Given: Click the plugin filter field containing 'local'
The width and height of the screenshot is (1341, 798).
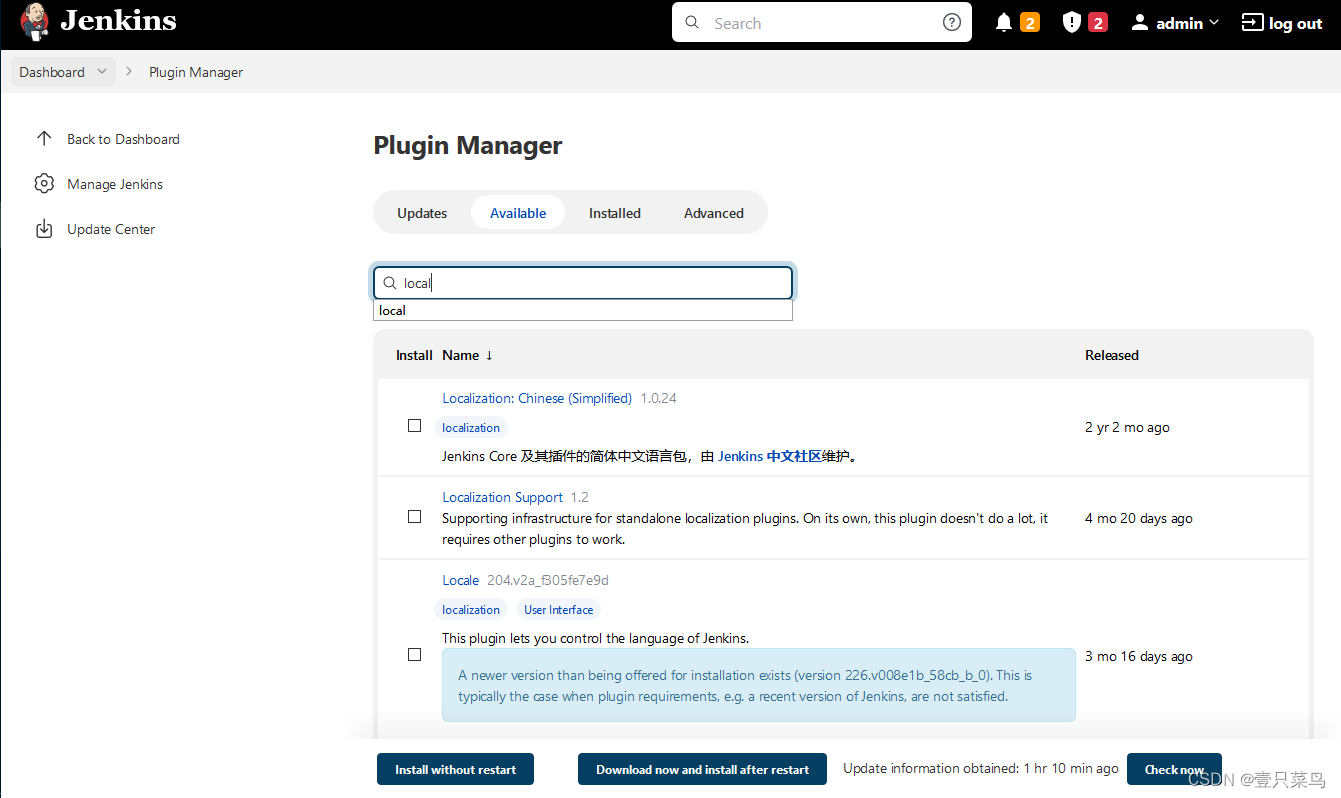Looking at the screenshot, I should (x=583, y=283).
